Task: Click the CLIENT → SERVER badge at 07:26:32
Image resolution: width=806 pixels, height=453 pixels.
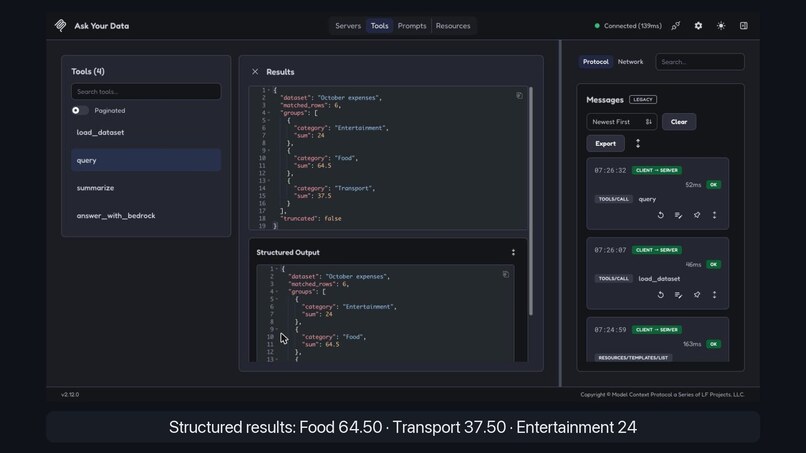Action: click(657, 170)
